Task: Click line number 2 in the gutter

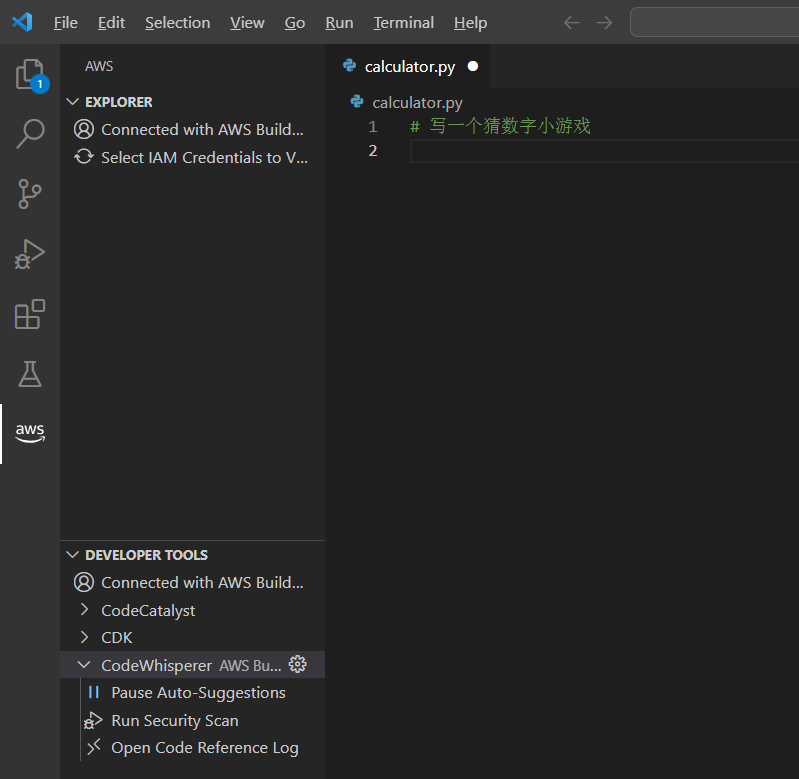Action: pyautogui.click(x=373, y=151)
